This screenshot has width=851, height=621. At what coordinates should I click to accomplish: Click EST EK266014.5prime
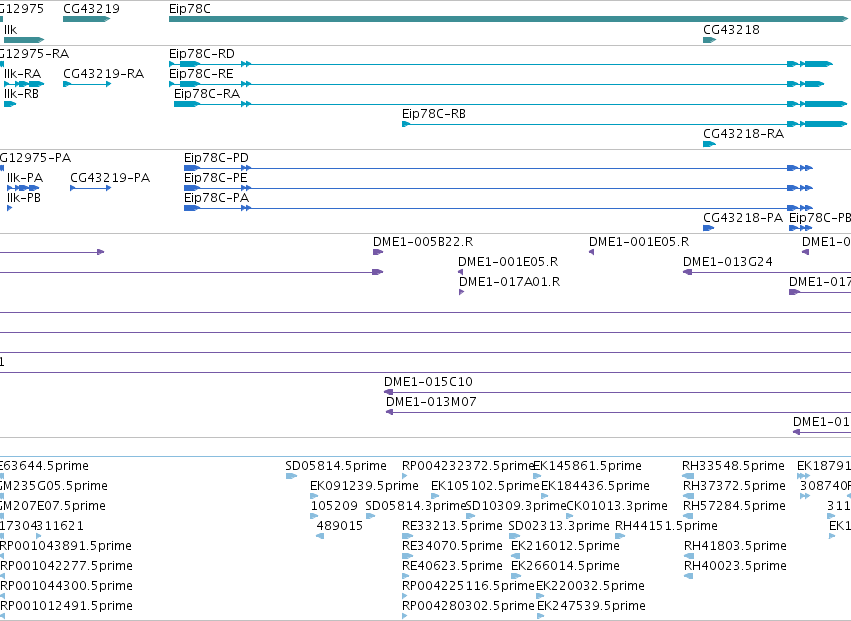[566, 567]
